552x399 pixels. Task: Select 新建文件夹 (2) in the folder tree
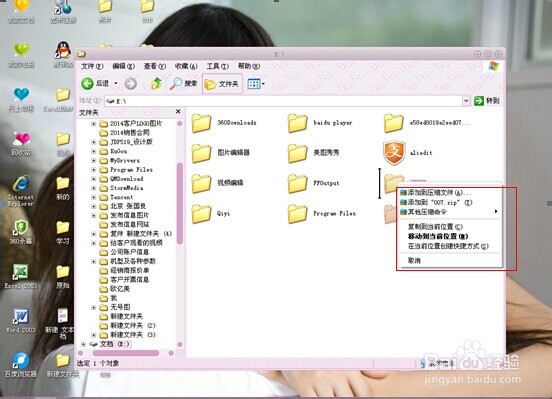click(127, 325)
